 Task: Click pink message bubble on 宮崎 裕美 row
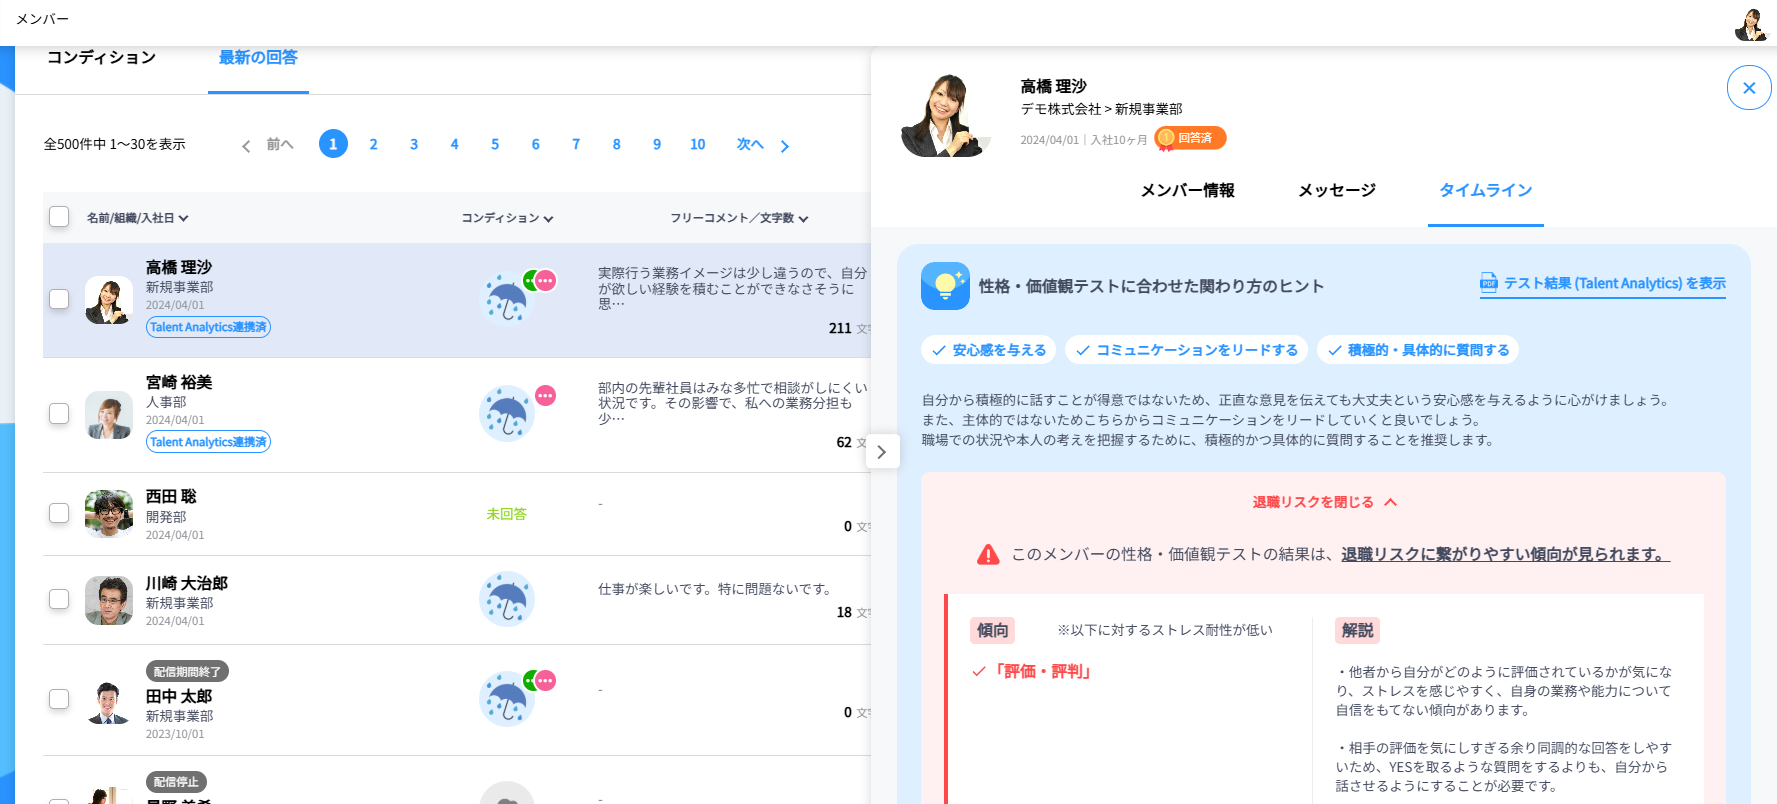[545, 396]
